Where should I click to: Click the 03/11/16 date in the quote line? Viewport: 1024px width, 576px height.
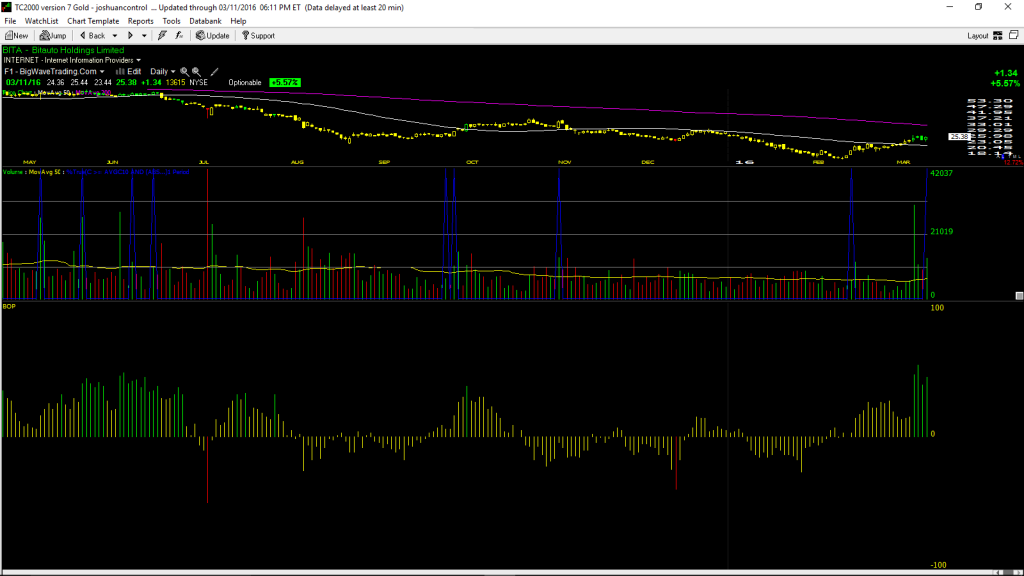pos(23,83)
